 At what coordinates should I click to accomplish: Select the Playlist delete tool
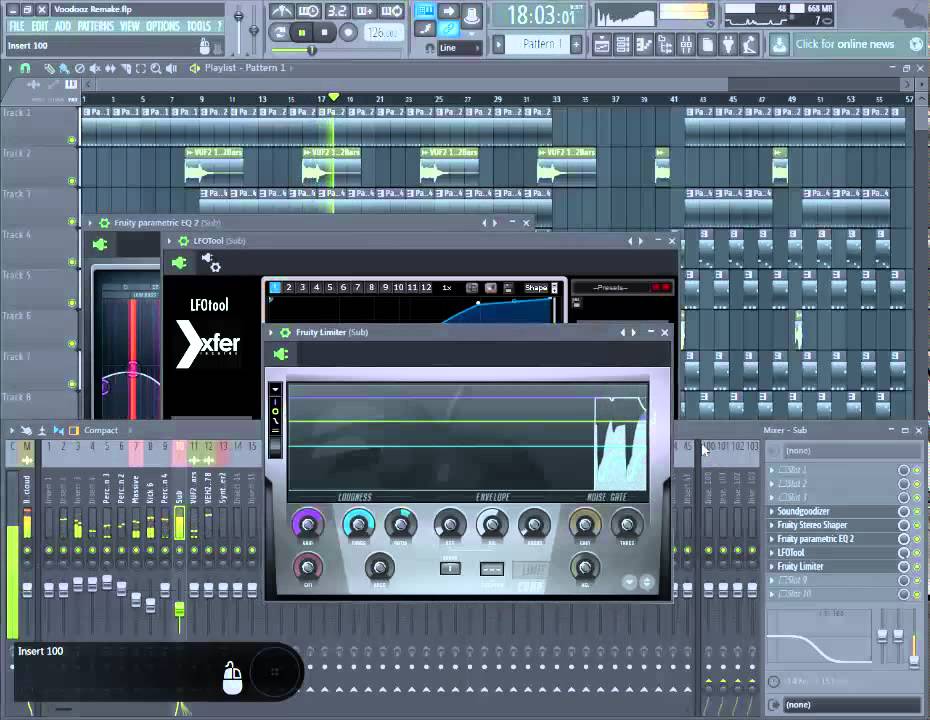tap(79, 69)
